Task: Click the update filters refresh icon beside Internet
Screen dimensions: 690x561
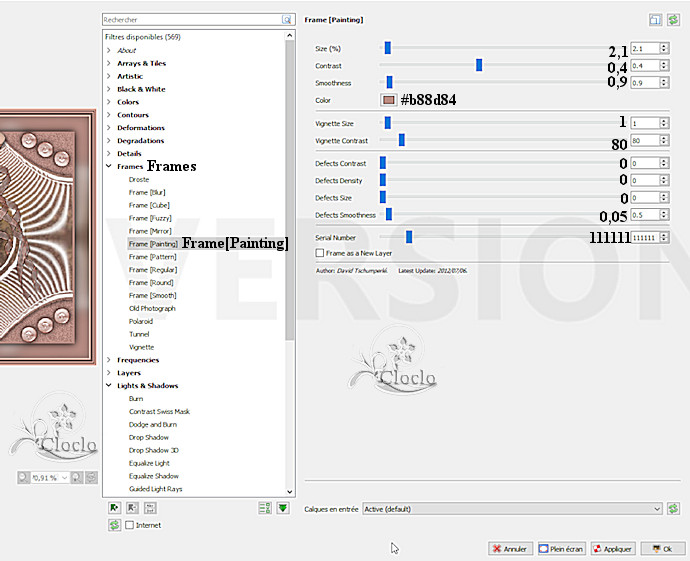Action: pos(114,525)
